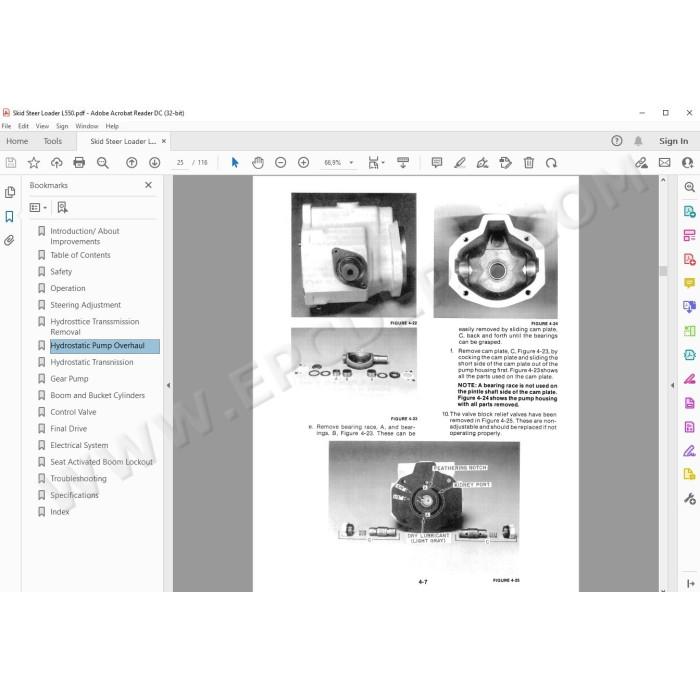Open the Boom and Bucket Cylinders bookmark
Screen dimensions: 700x700
click(x=97, y=395)
